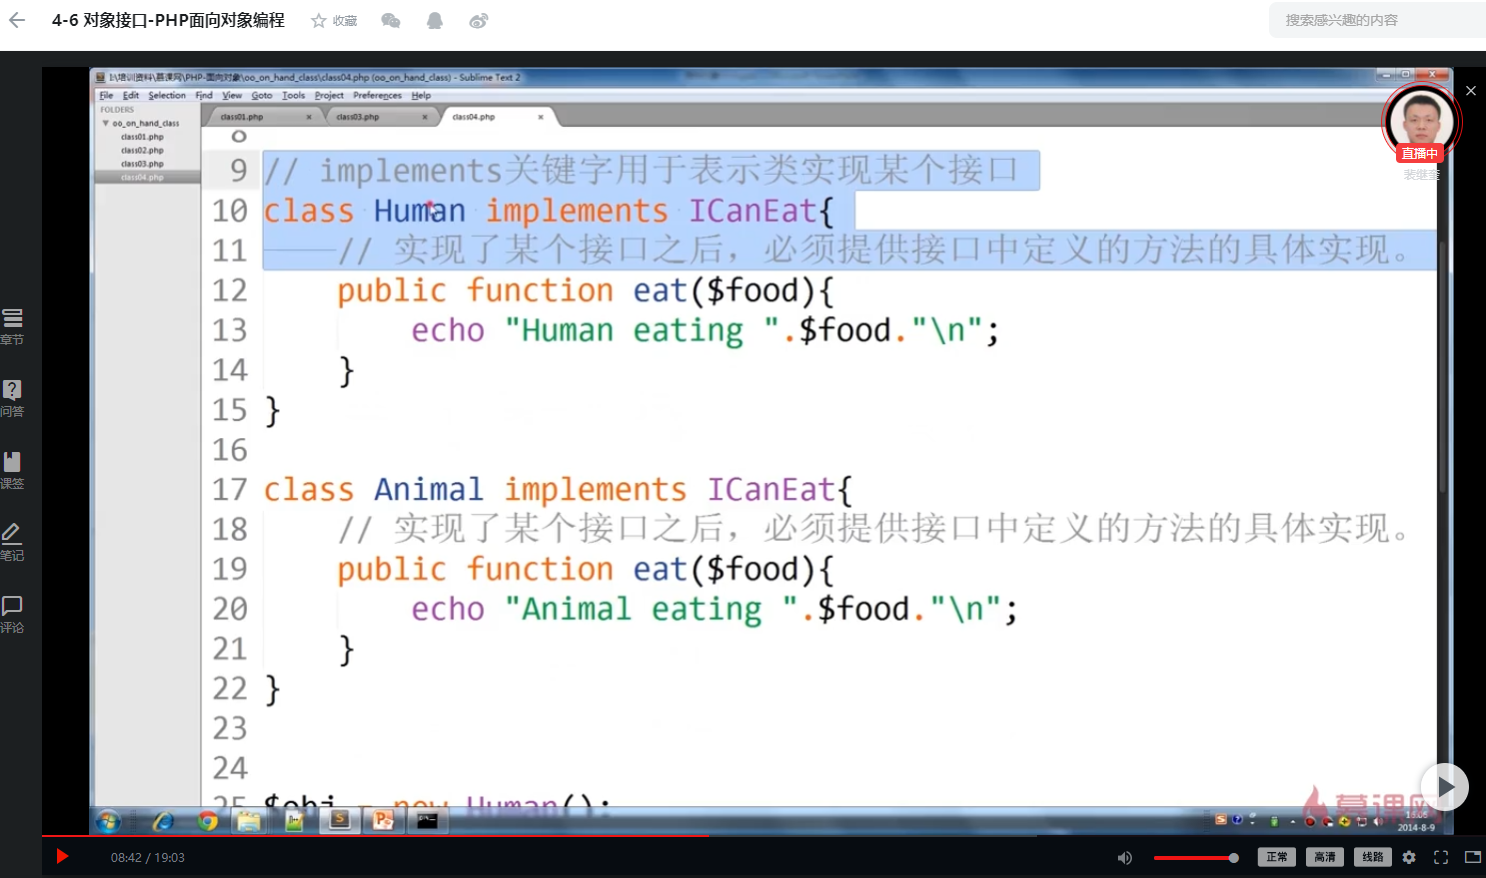Share the course via the WeChat icon

point(391,20)
